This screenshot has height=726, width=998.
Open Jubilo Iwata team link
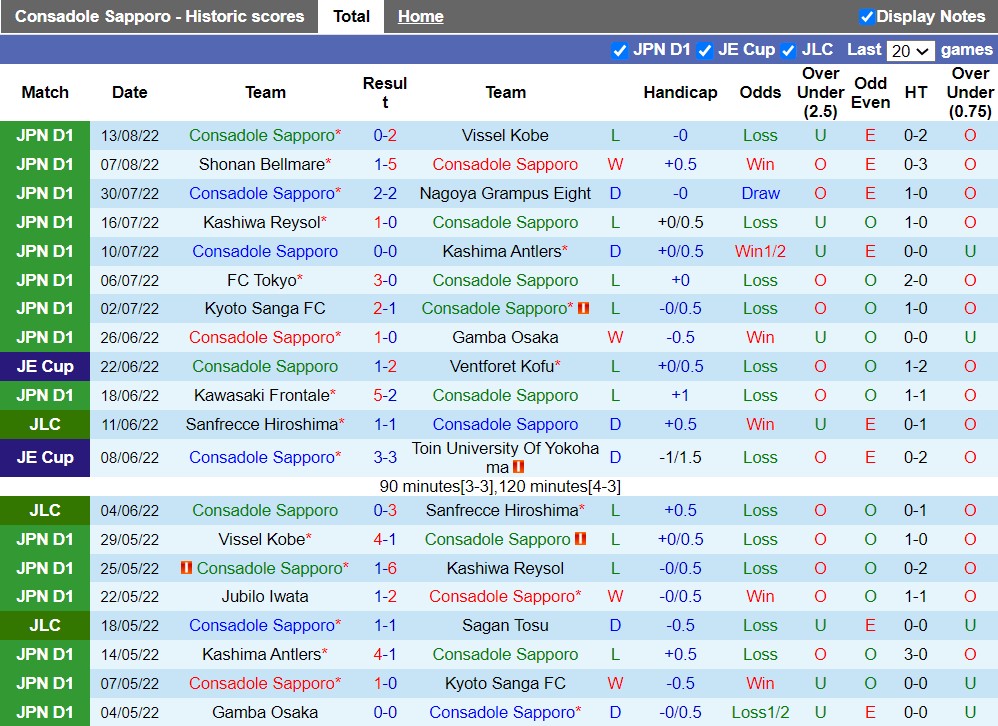(265, 597)
